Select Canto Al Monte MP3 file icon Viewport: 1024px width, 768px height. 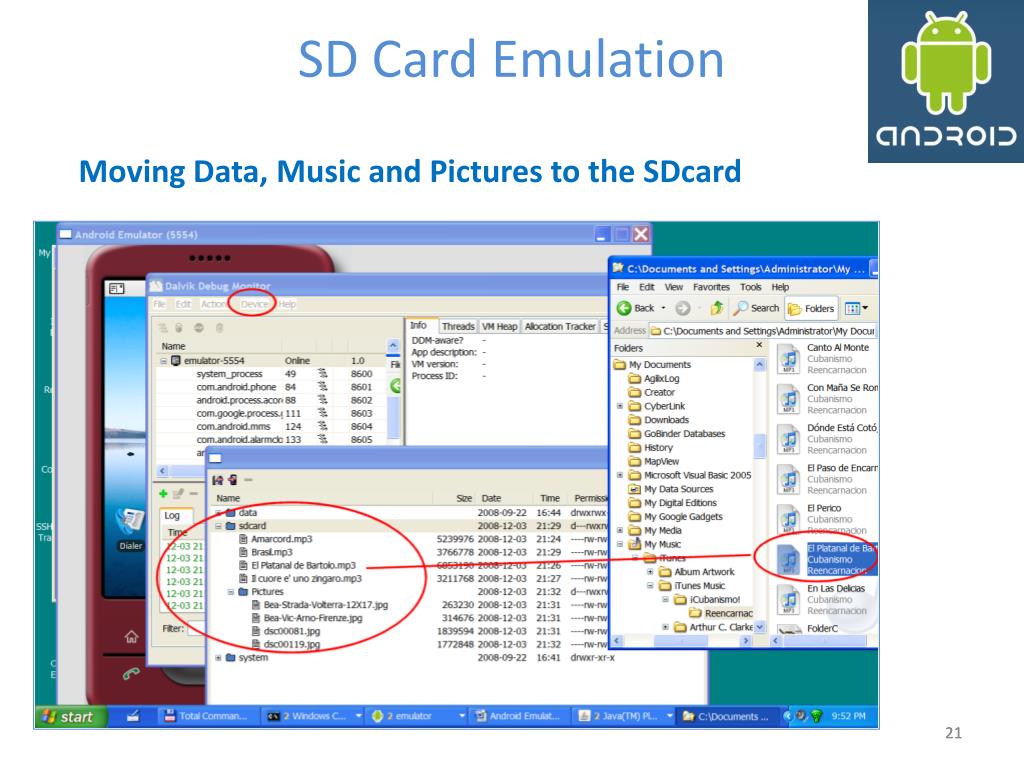pos(789,359)
